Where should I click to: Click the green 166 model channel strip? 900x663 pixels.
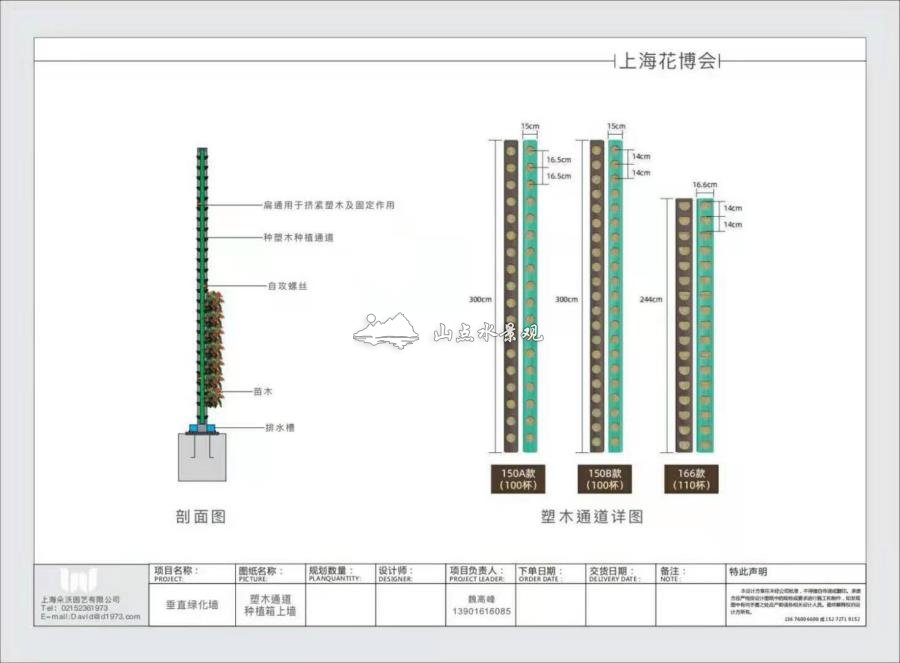705,325
